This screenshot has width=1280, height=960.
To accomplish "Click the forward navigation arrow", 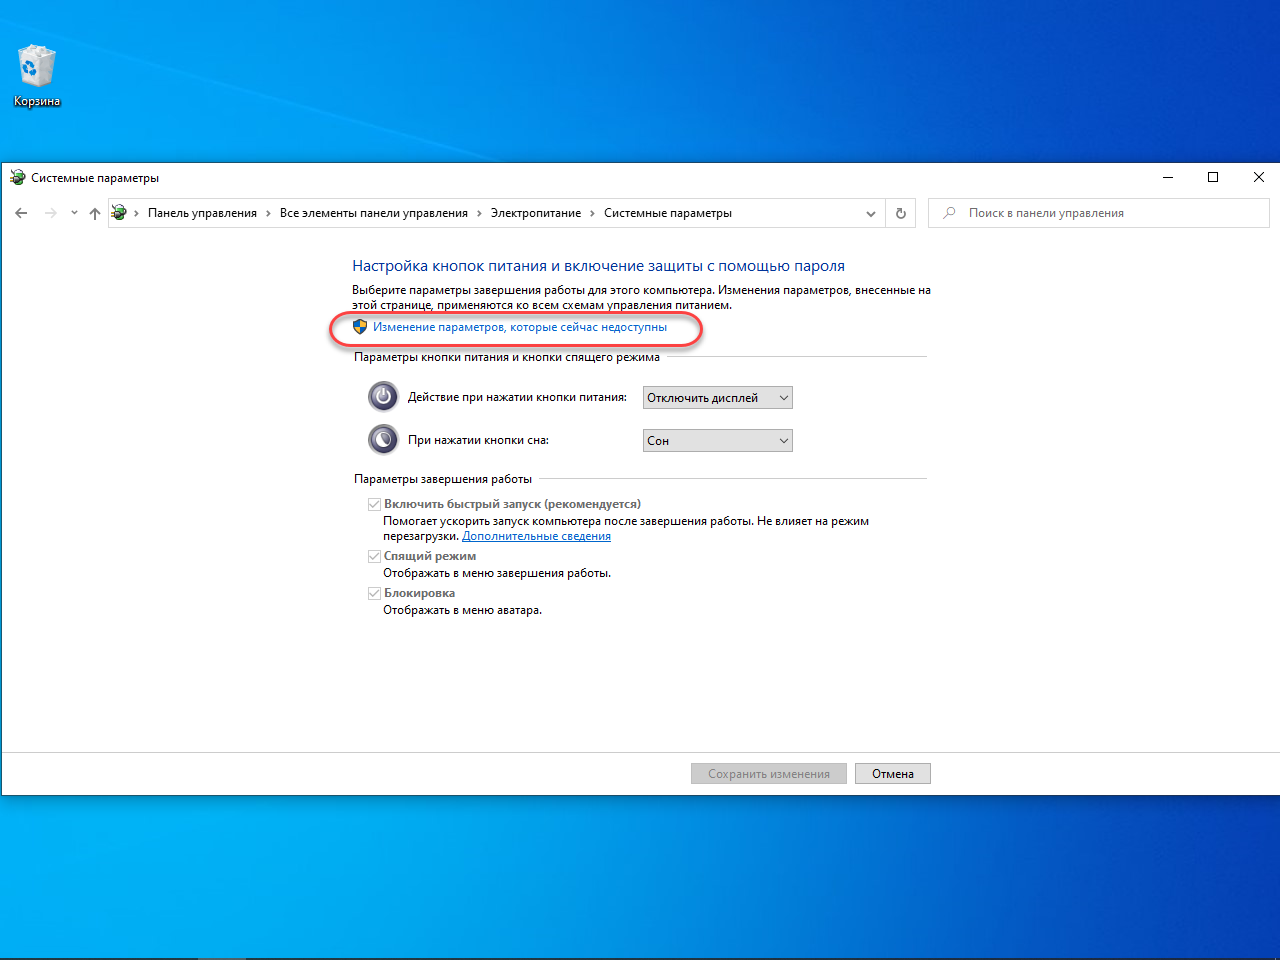I will click(x=51, y=213).
